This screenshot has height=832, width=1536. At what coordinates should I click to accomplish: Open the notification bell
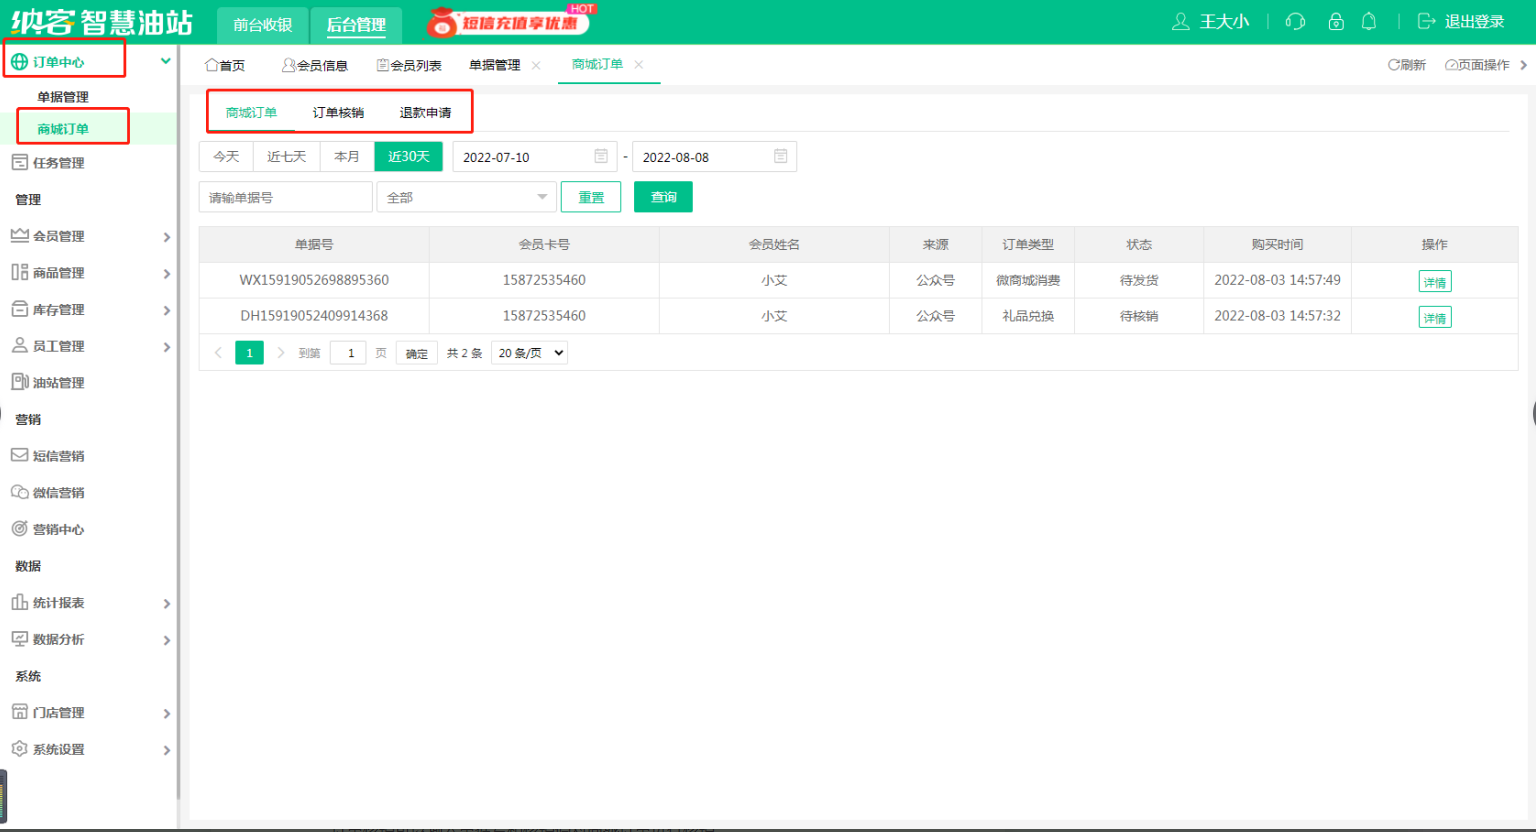click(x=1369, y=22)
